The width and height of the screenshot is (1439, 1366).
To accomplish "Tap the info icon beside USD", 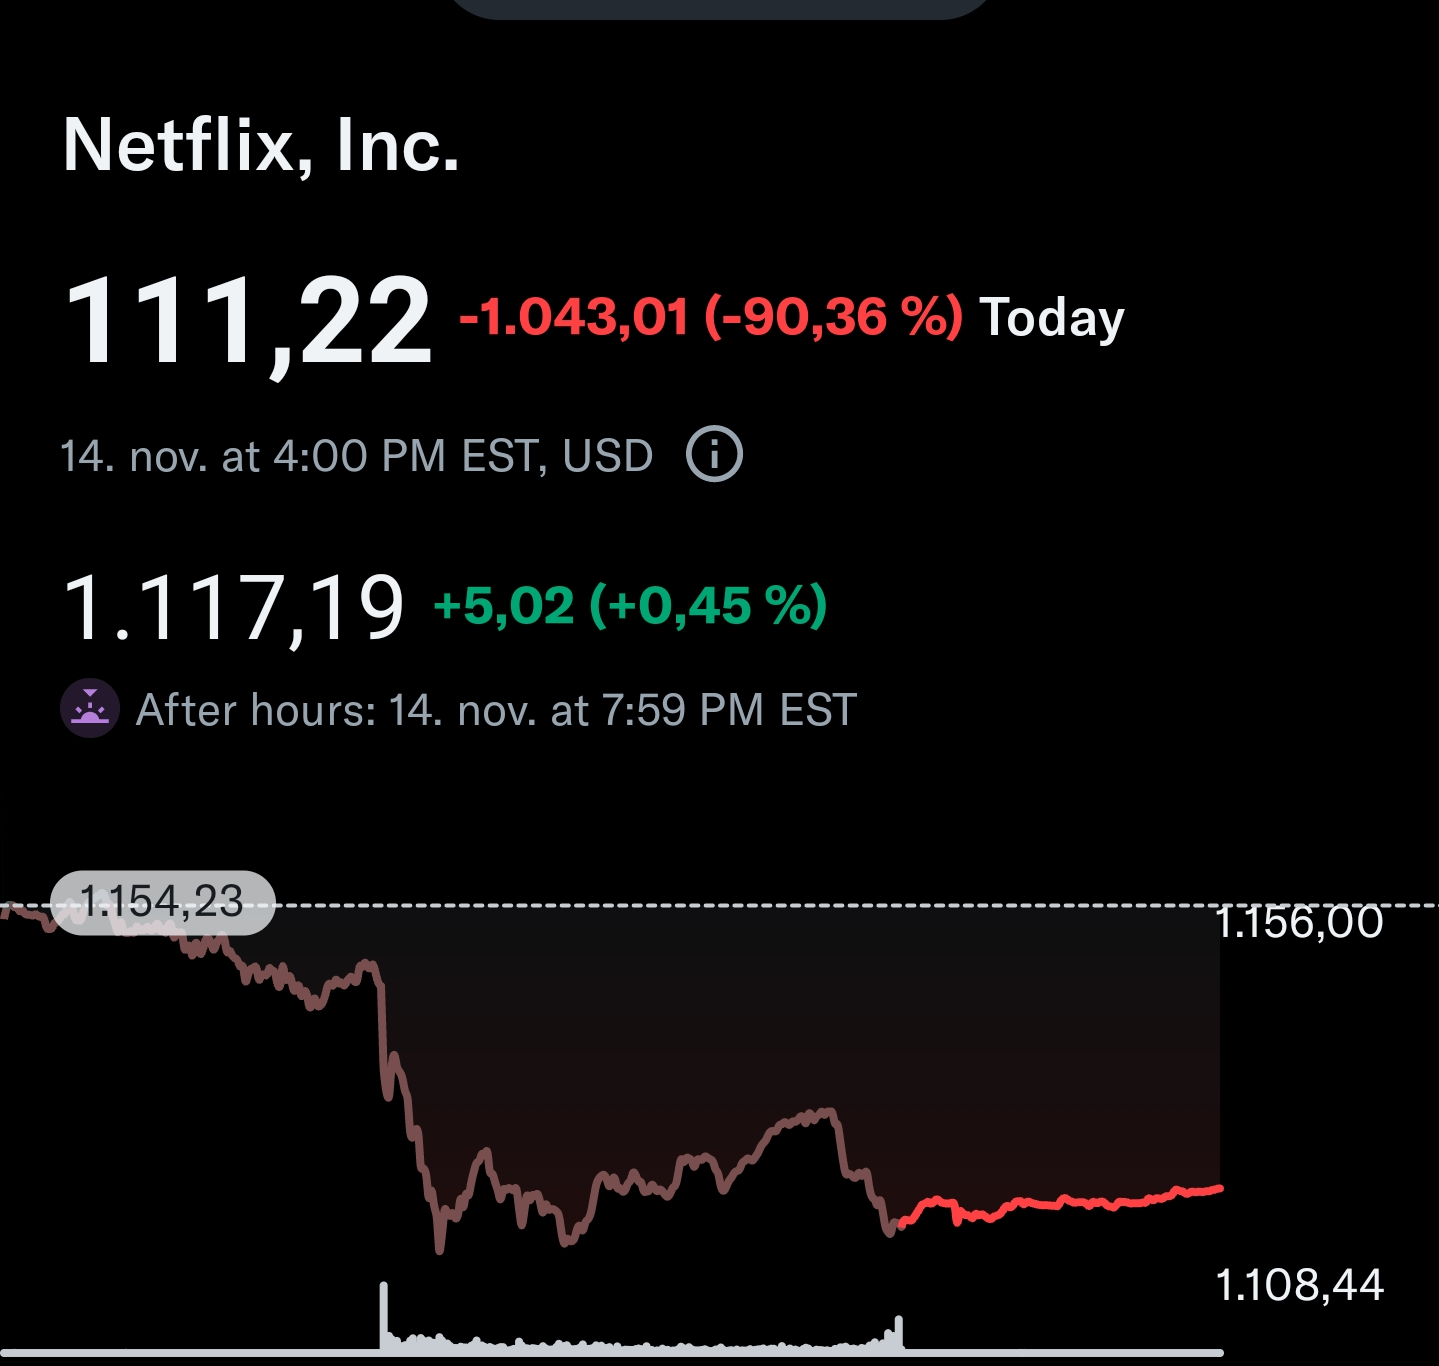I will point(714,454).
